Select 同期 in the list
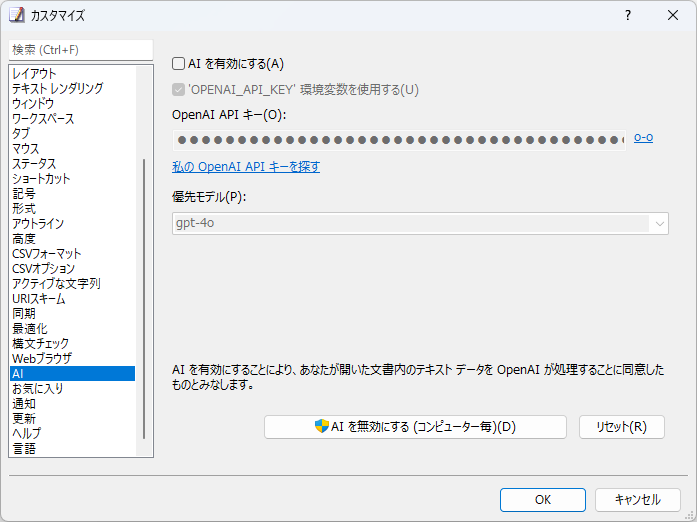This screenshot has height=522, width=697. click(72, 313)
